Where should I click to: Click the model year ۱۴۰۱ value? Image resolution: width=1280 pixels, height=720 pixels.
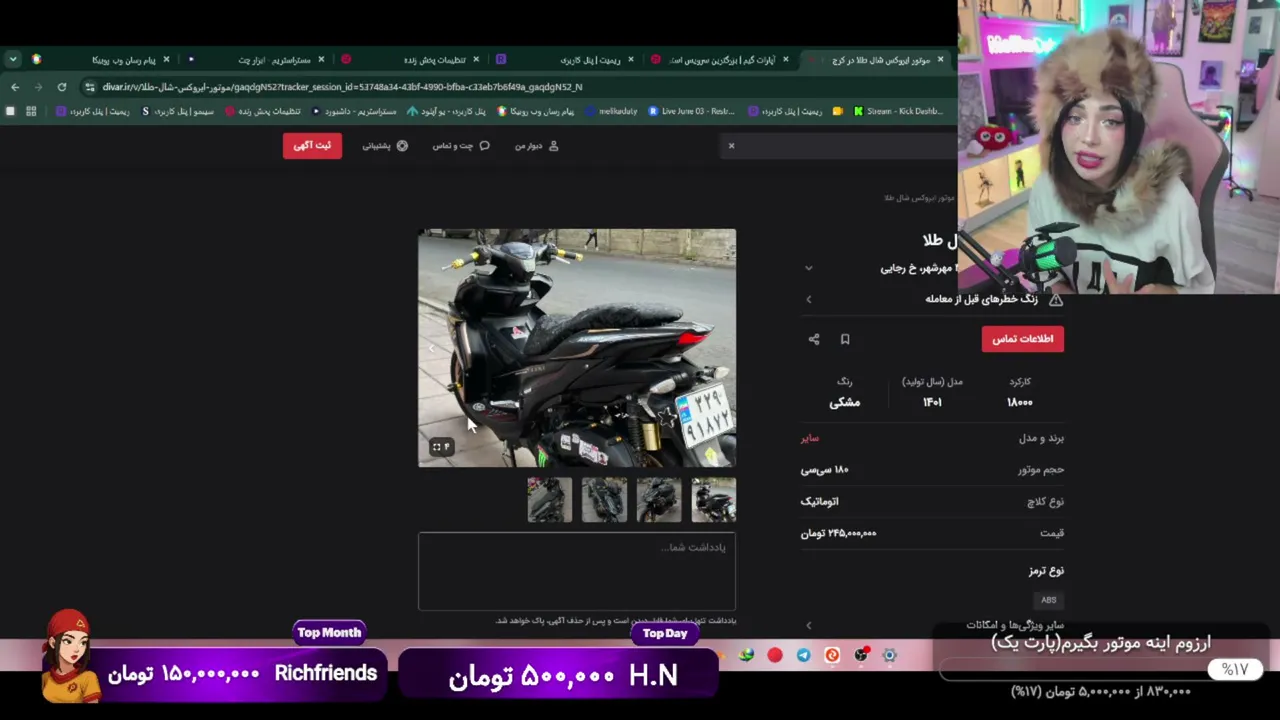[932, 402]
